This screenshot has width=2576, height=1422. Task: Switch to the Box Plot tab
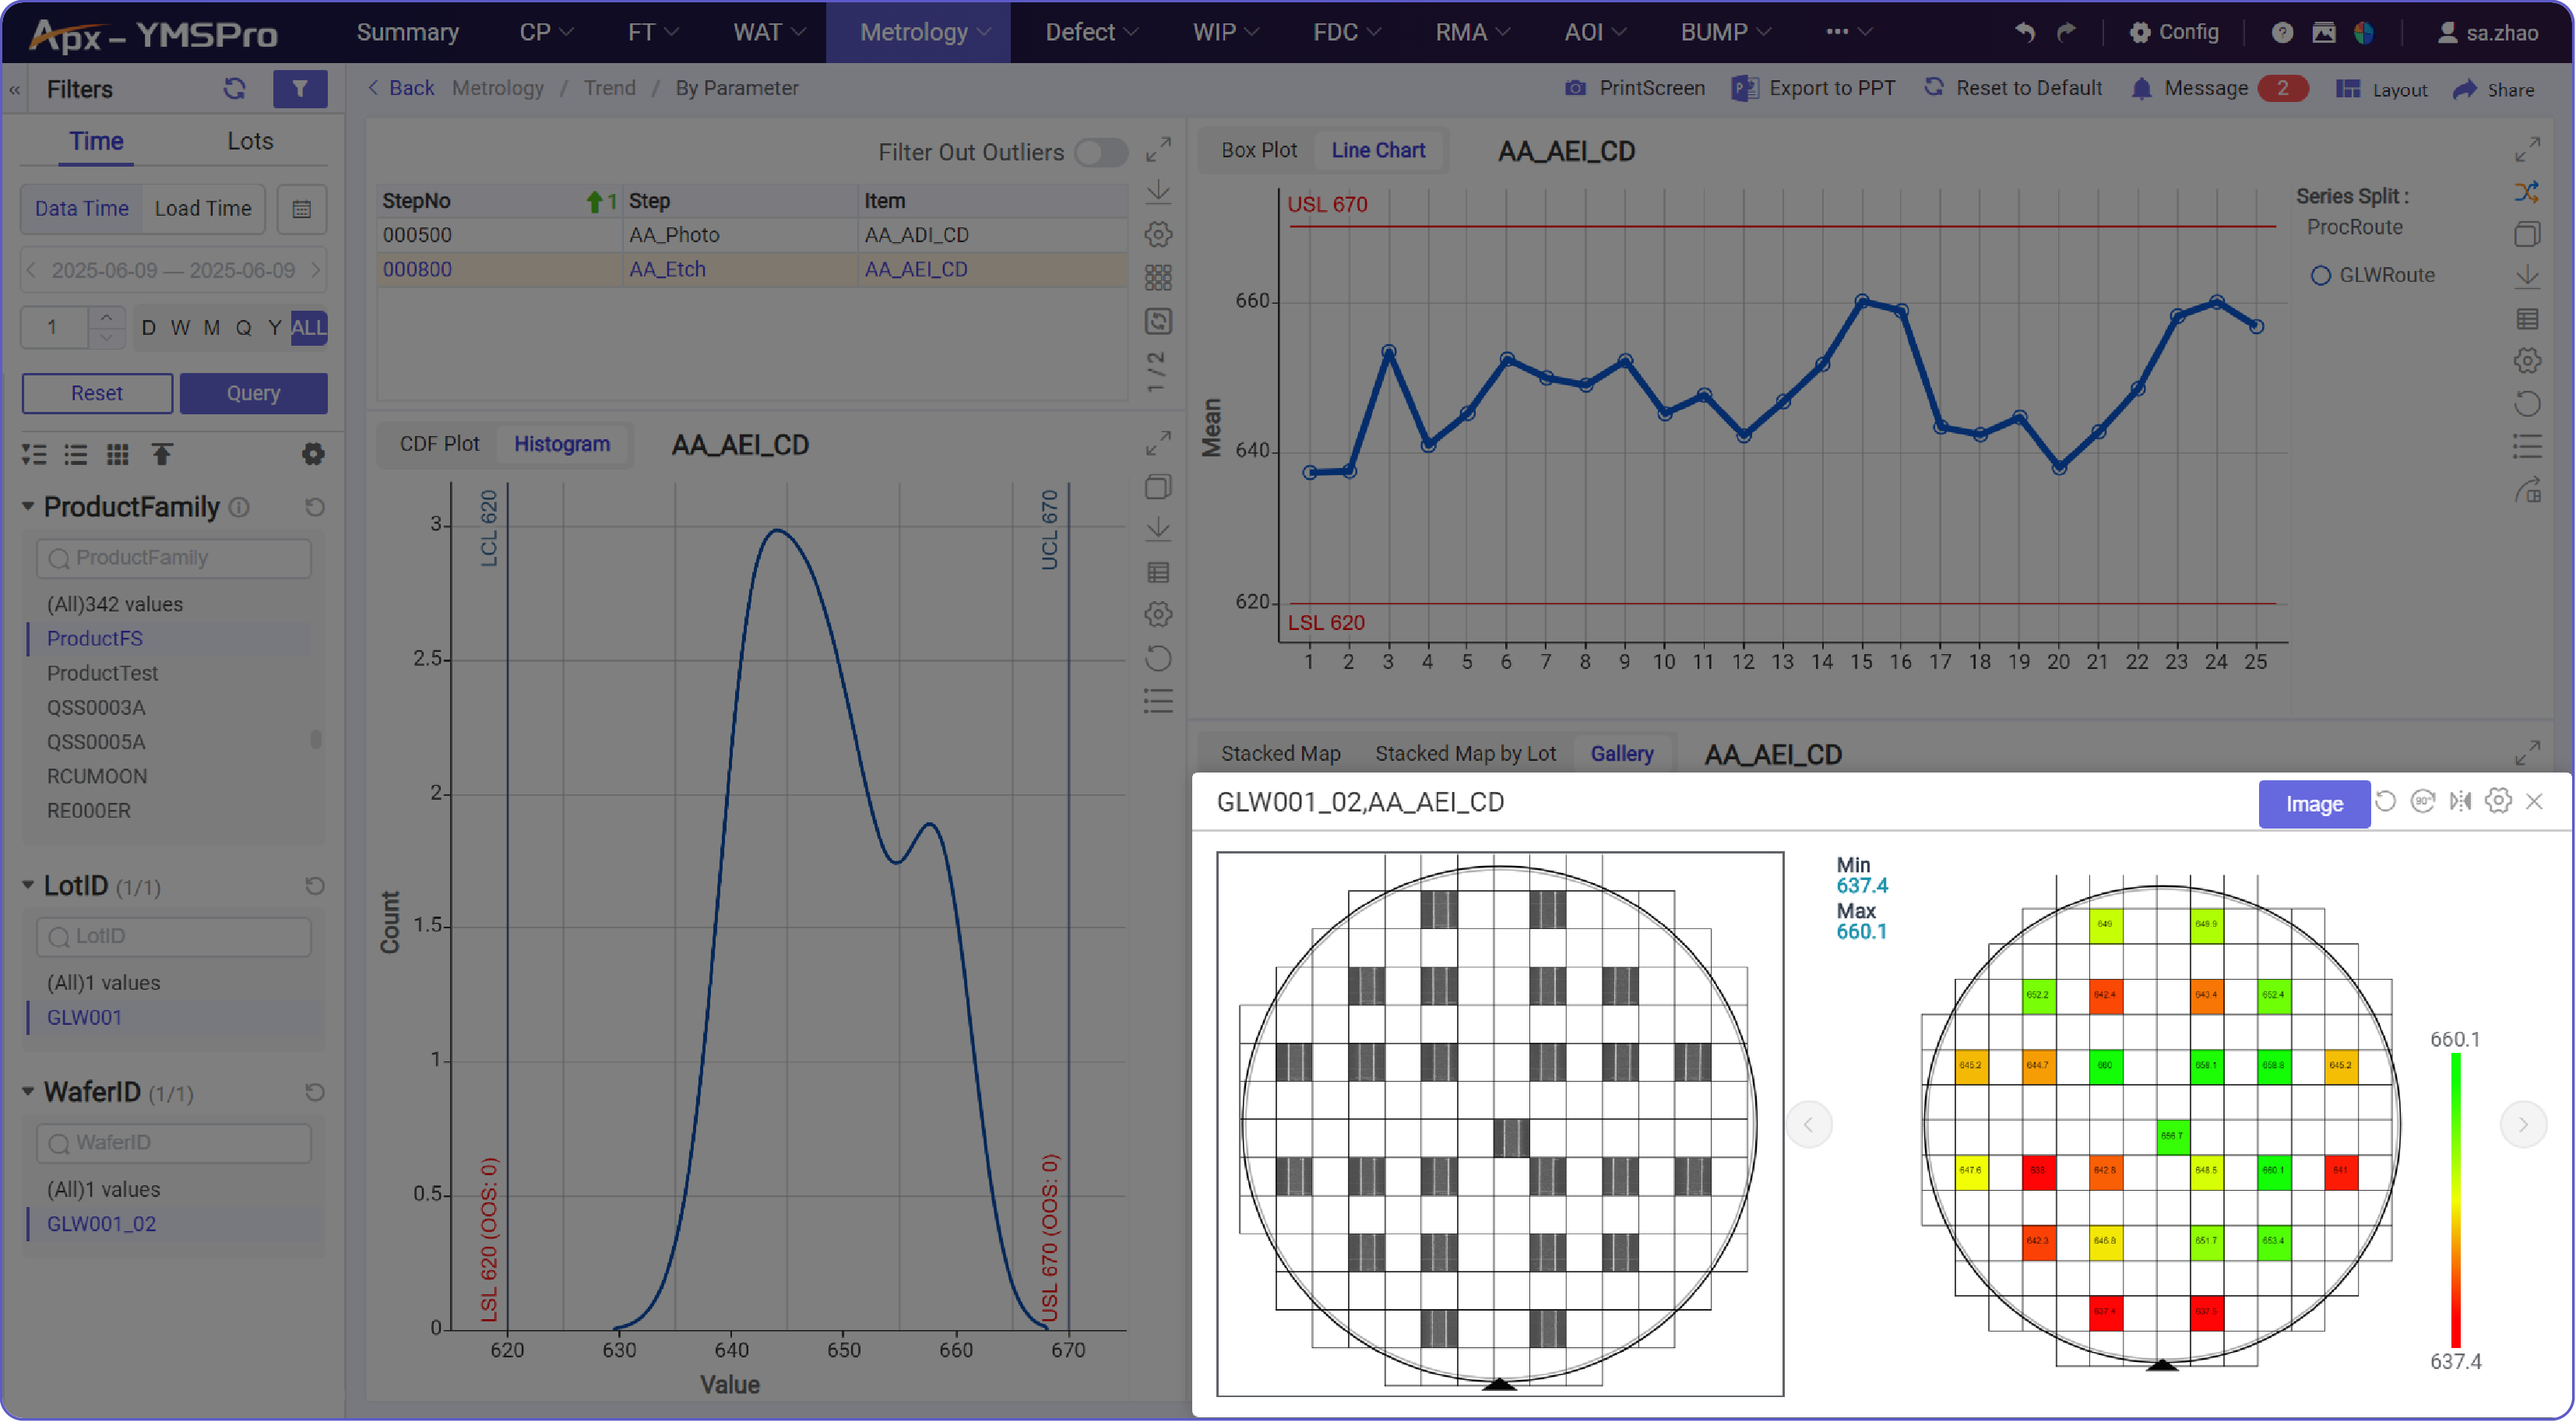tap(1259, 150)
